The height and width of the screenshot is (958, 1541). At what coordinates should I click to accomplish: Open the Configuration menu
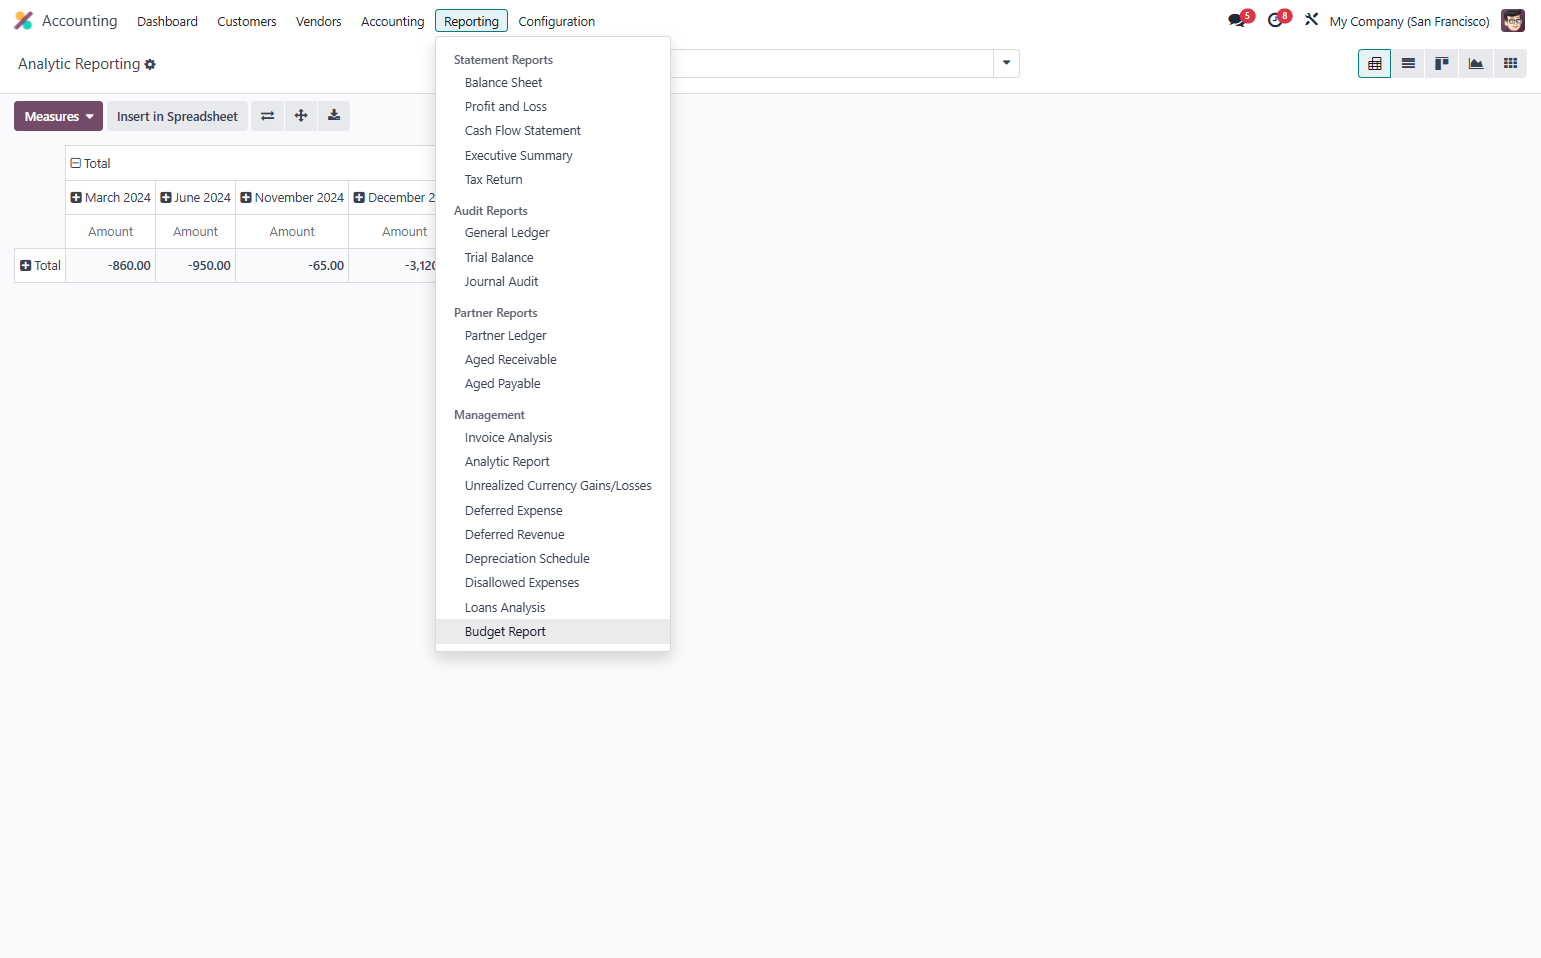click(557, 21)
